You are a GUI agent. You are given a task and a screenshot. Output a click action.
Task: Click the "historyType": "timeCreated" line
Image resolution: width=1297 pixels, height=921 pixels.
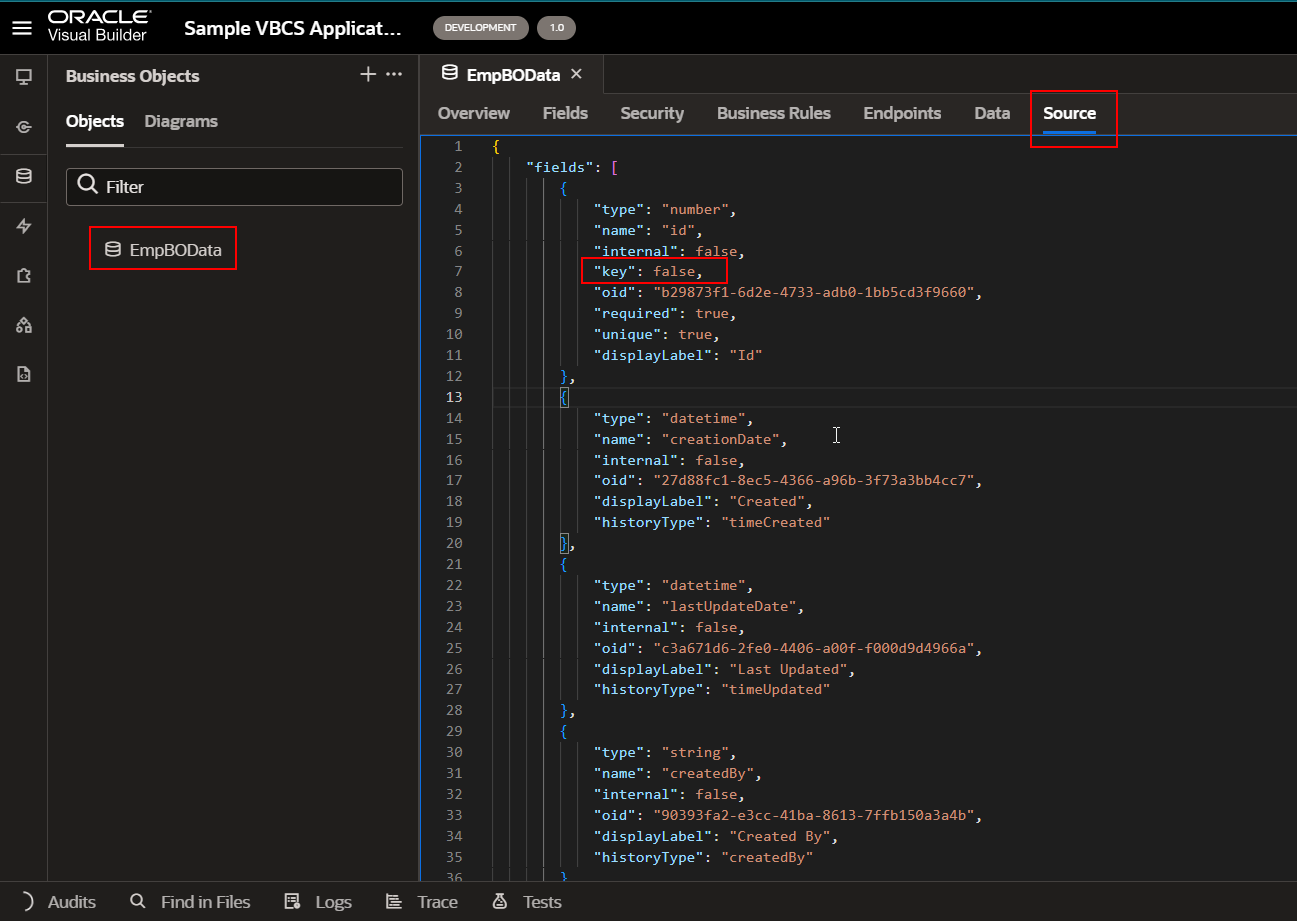(712, 522)
